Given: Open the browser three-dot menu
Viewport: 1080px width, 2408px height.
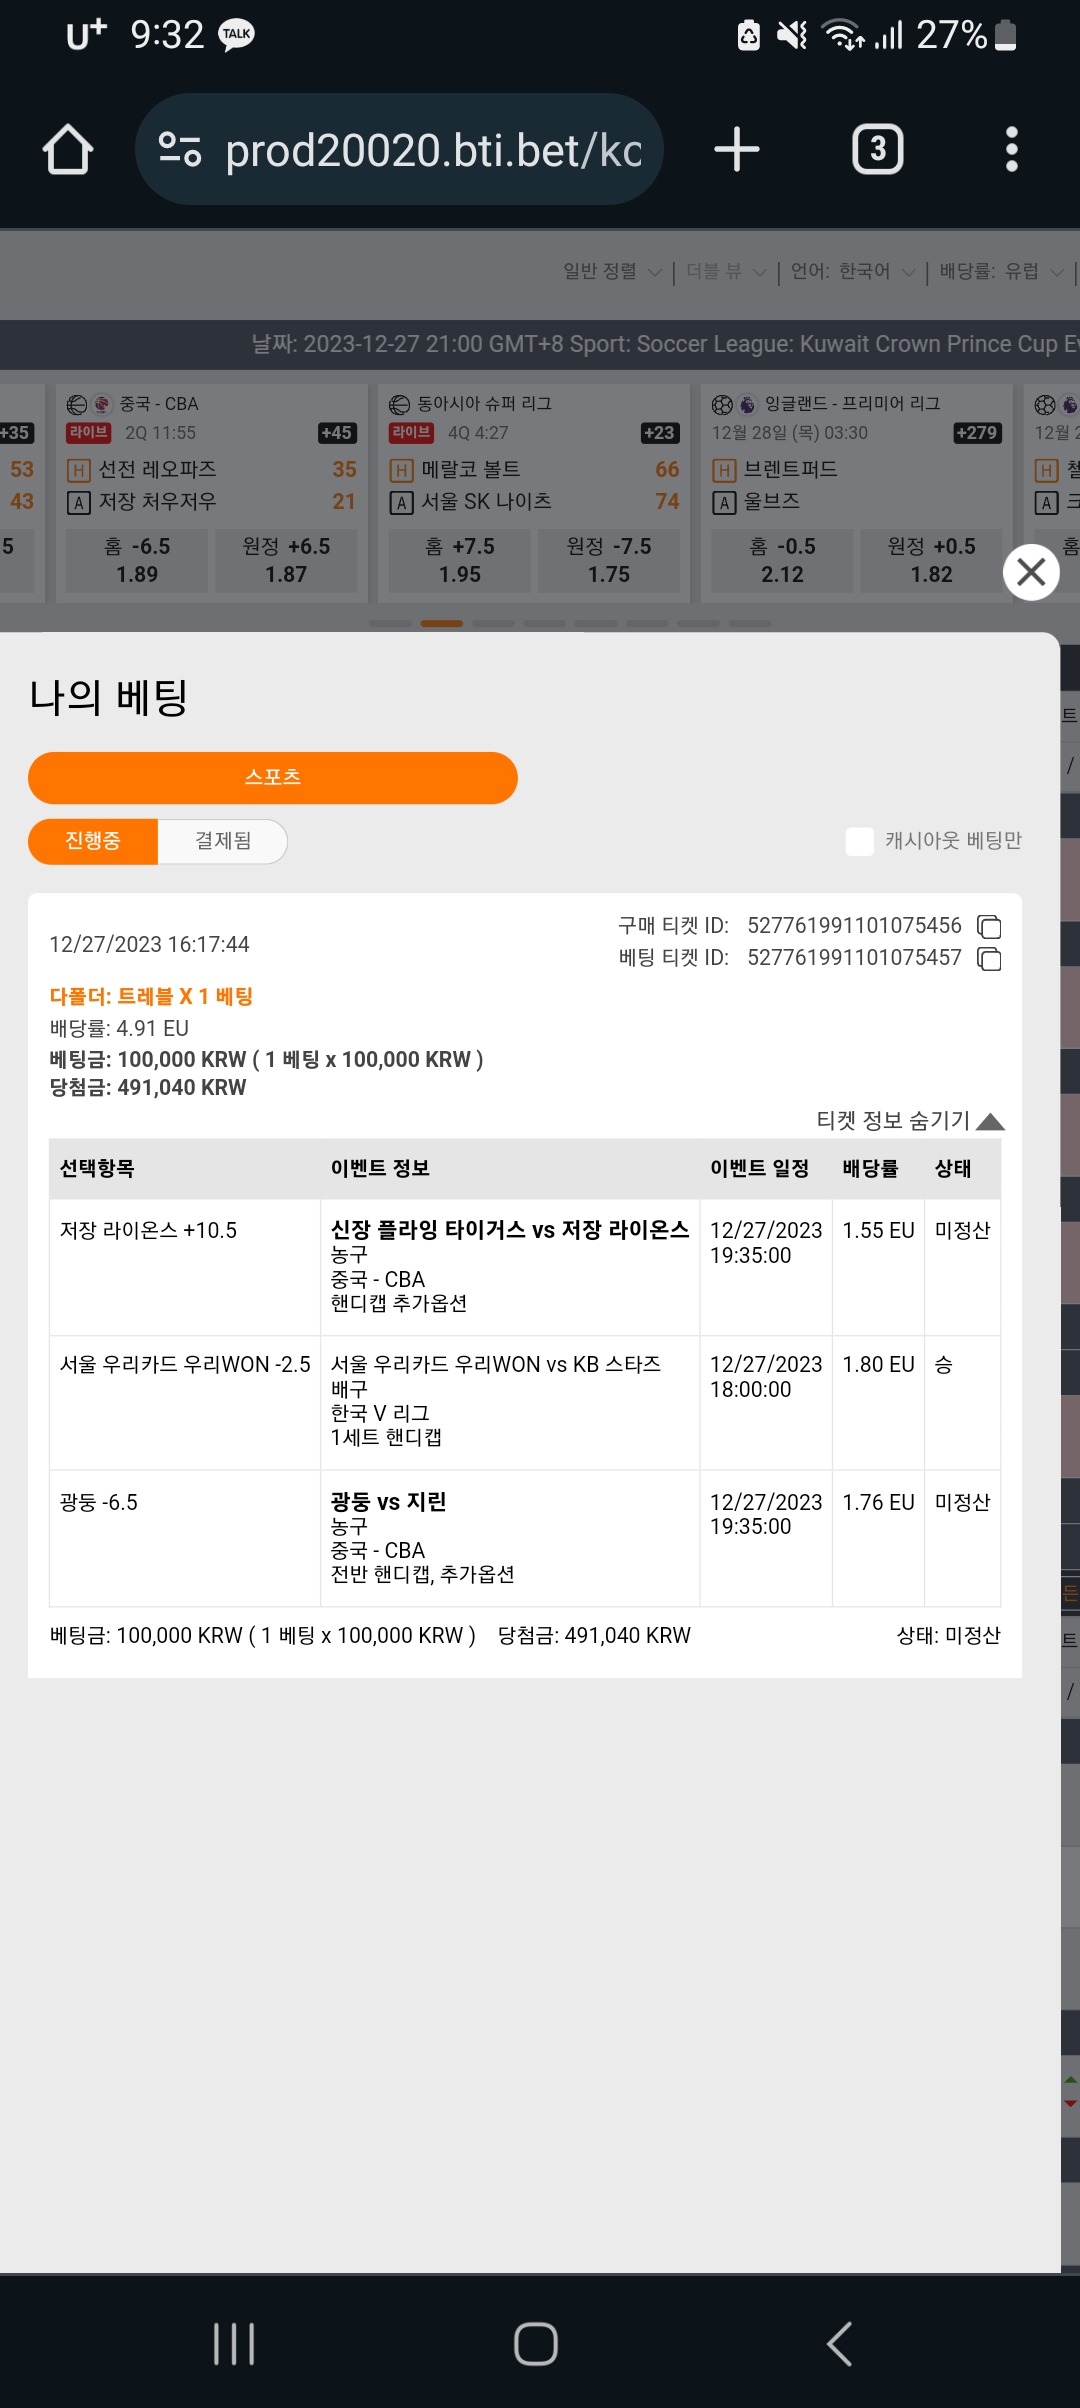Looking at the screenshot, I should [1012, 150].
